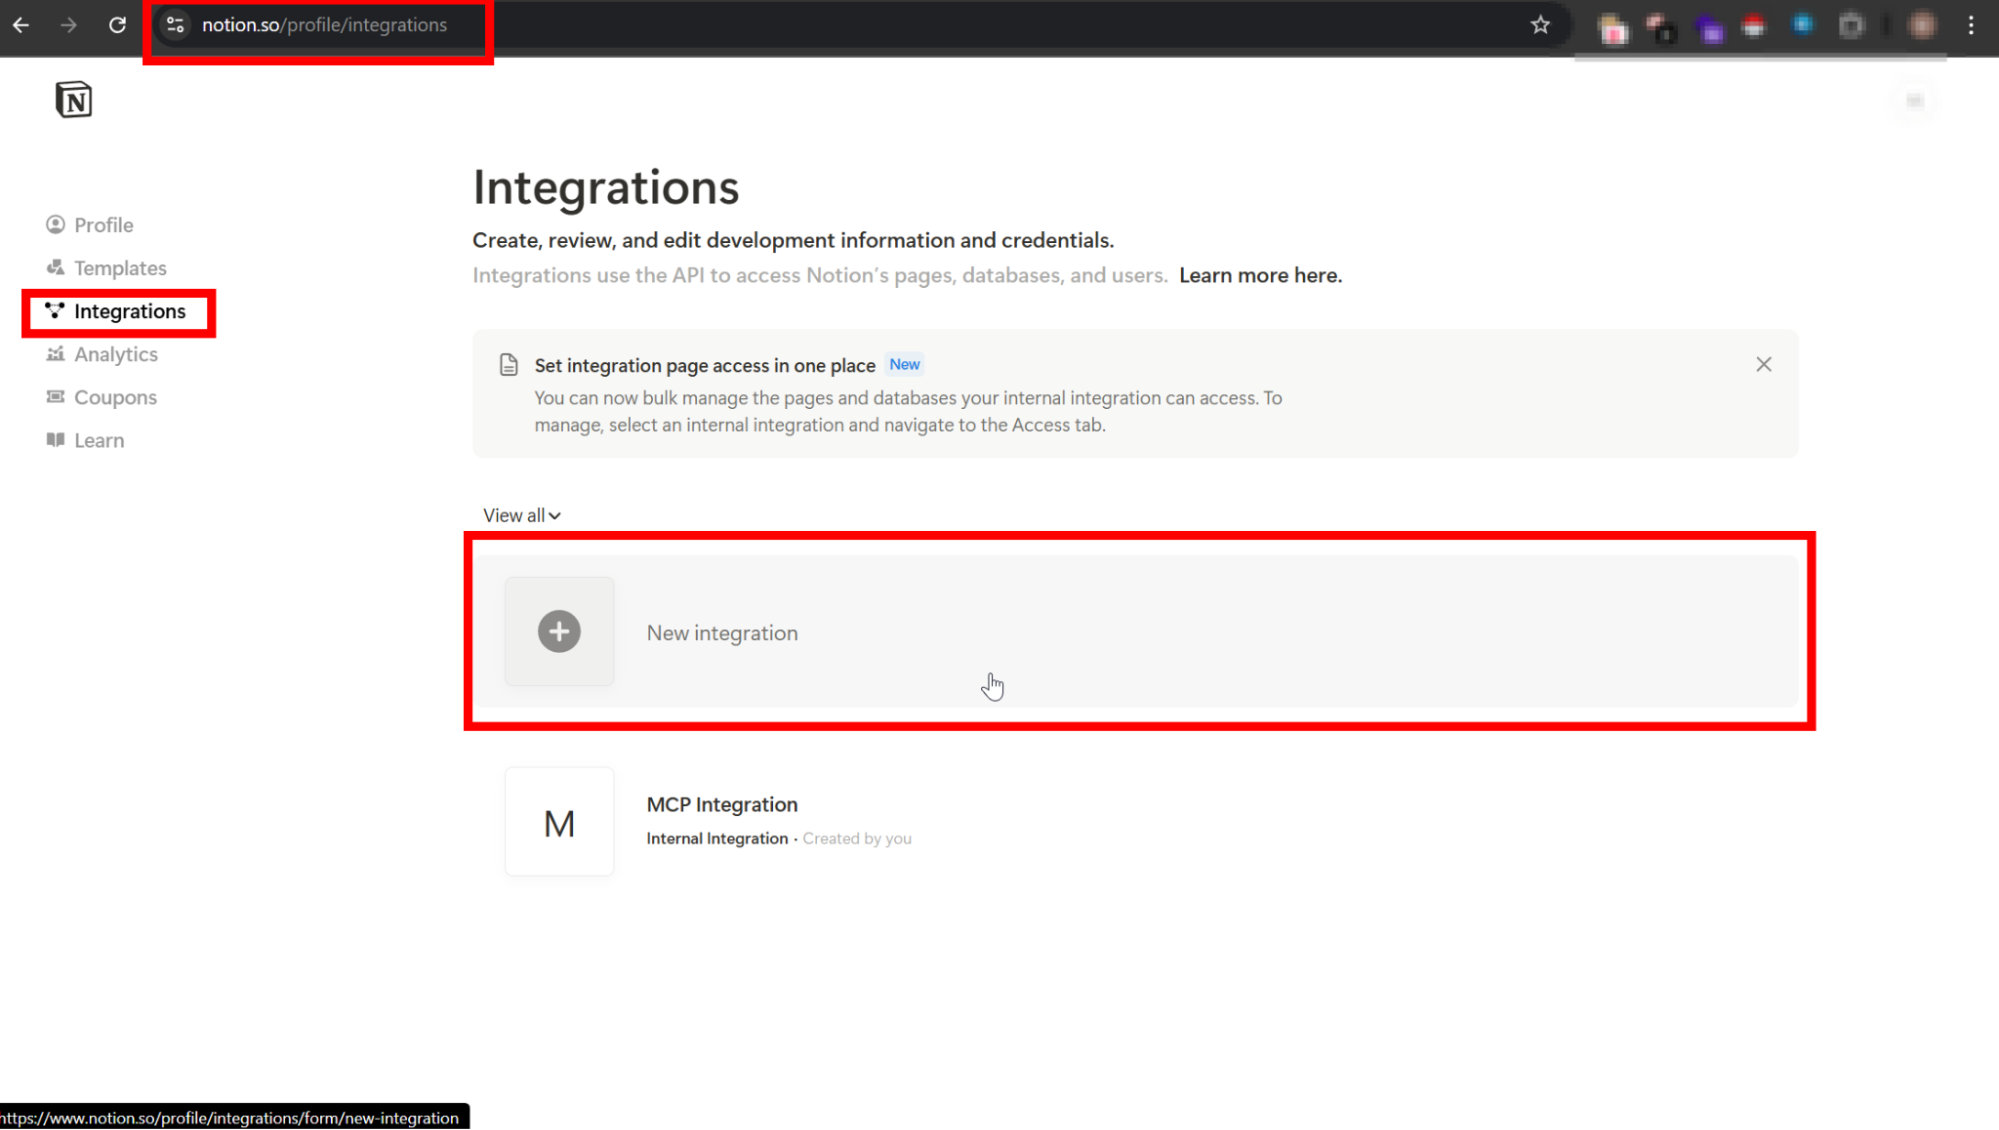Click the Integrations page heading
Viewport: 1999px width, 1130px height.
tap(605, 187)
